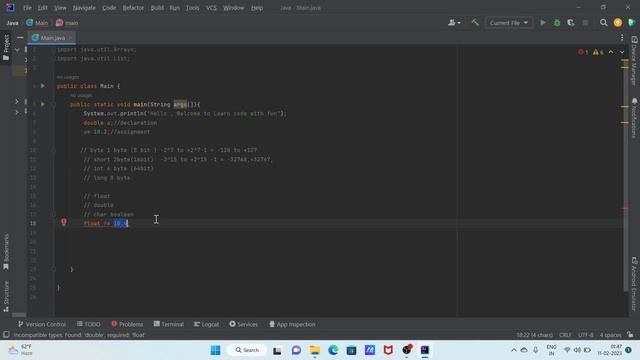
Task: Open TODO tool window
Action: click(x=89, y=324)
